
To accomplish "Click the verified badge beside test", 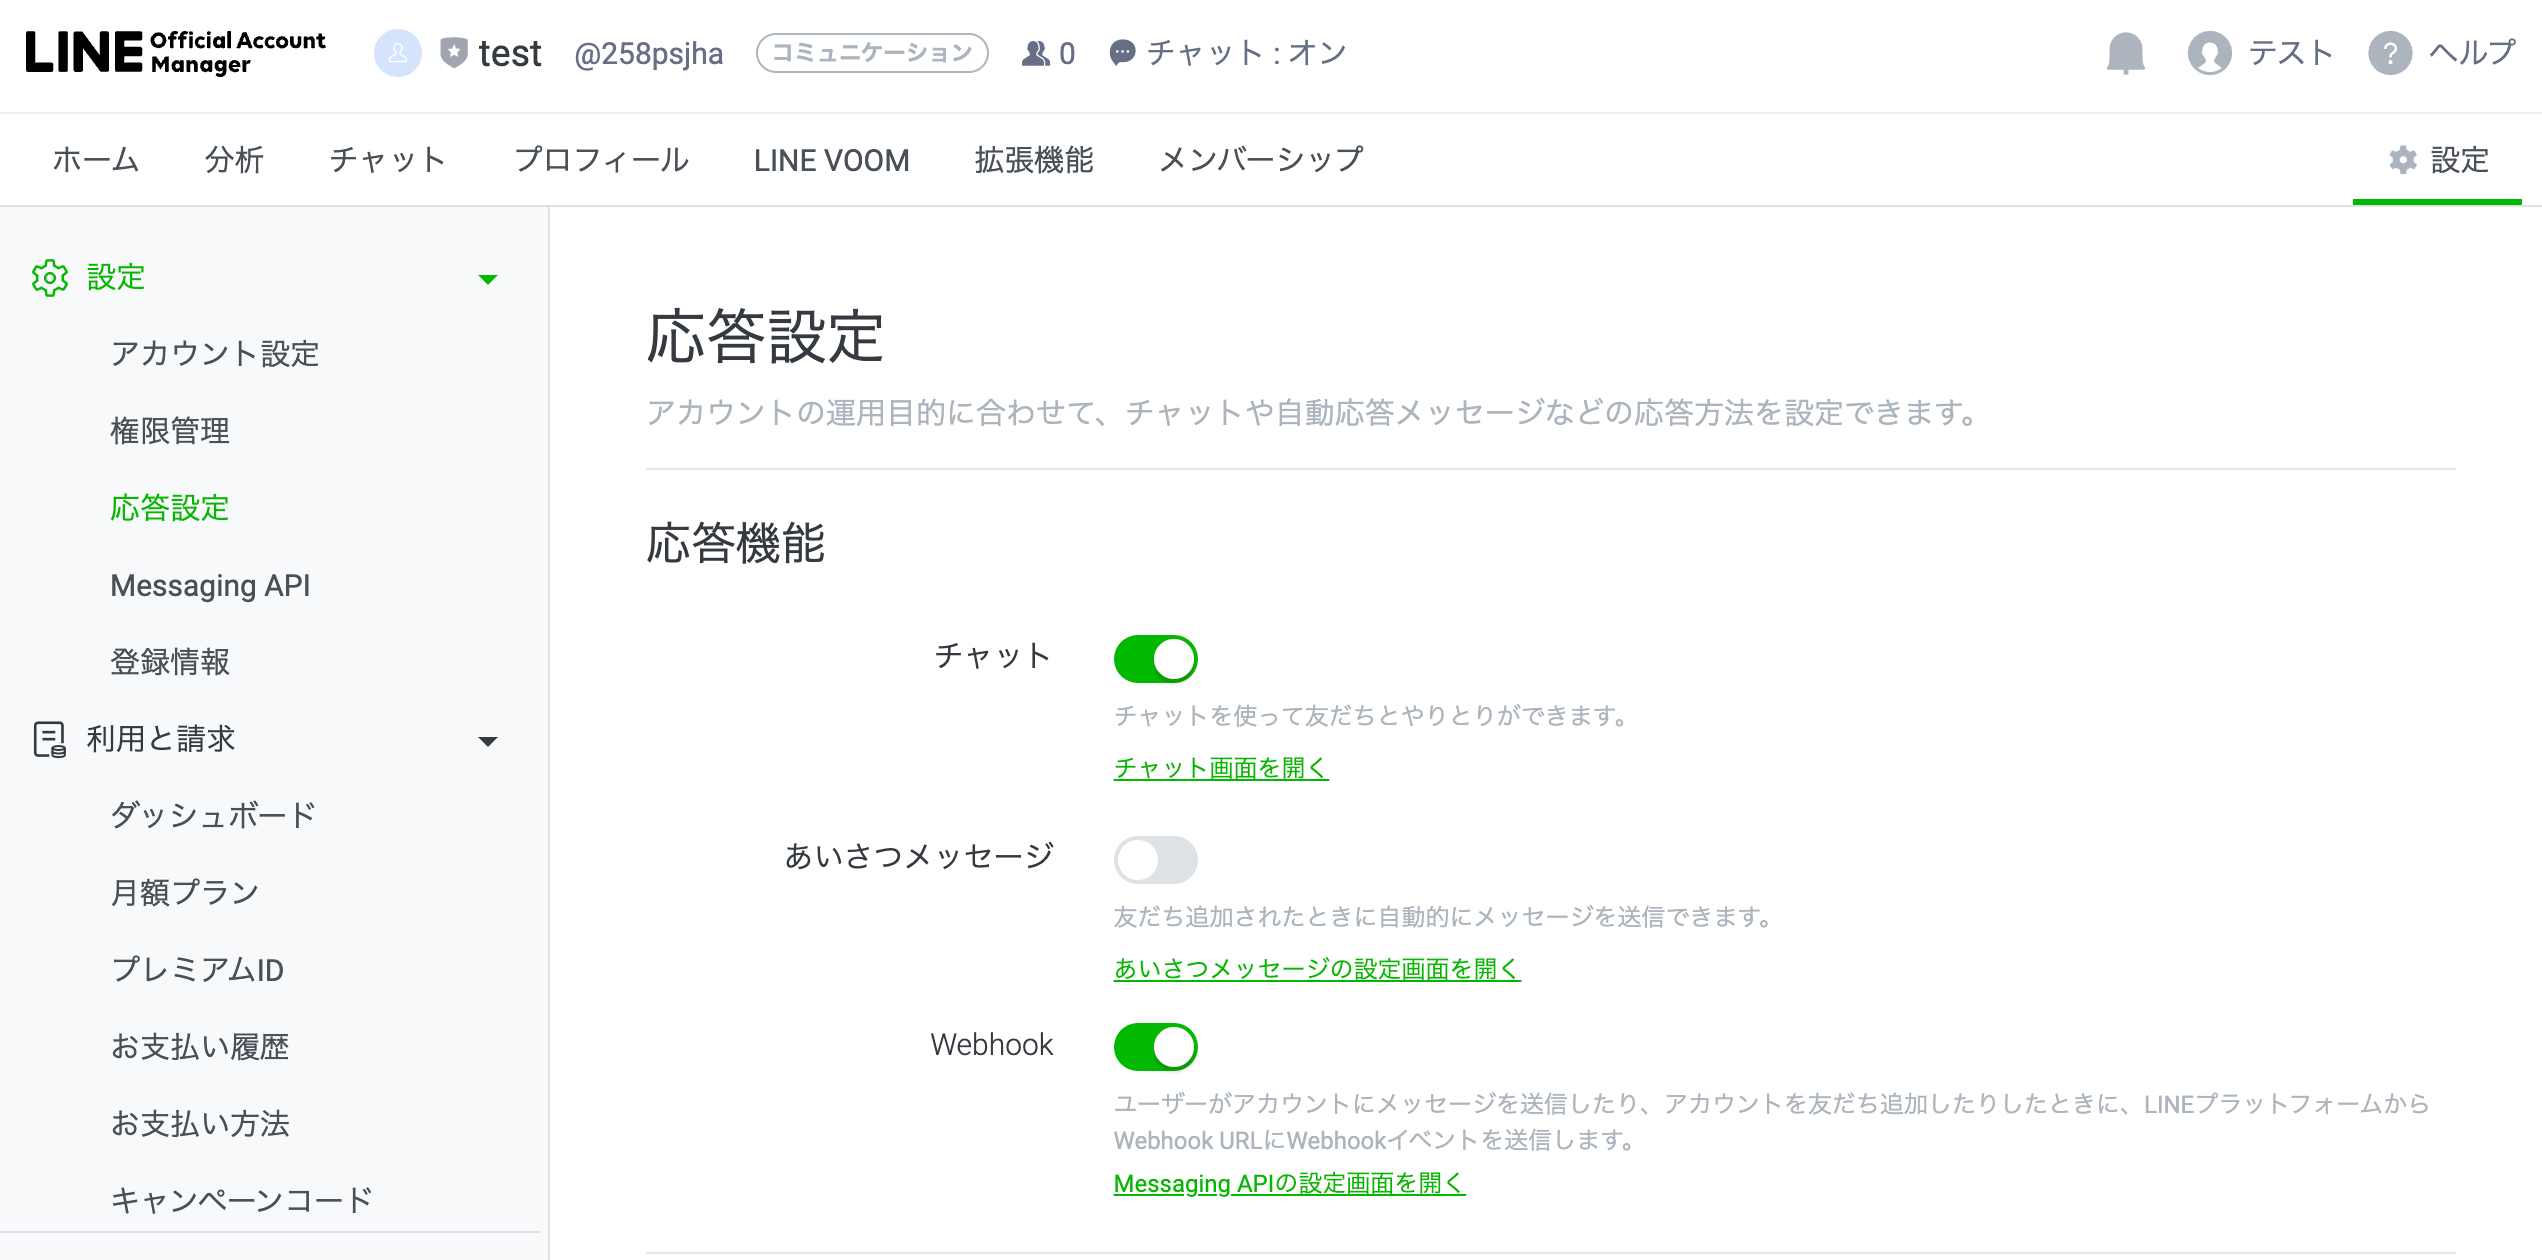I will [x=453, y=52].
